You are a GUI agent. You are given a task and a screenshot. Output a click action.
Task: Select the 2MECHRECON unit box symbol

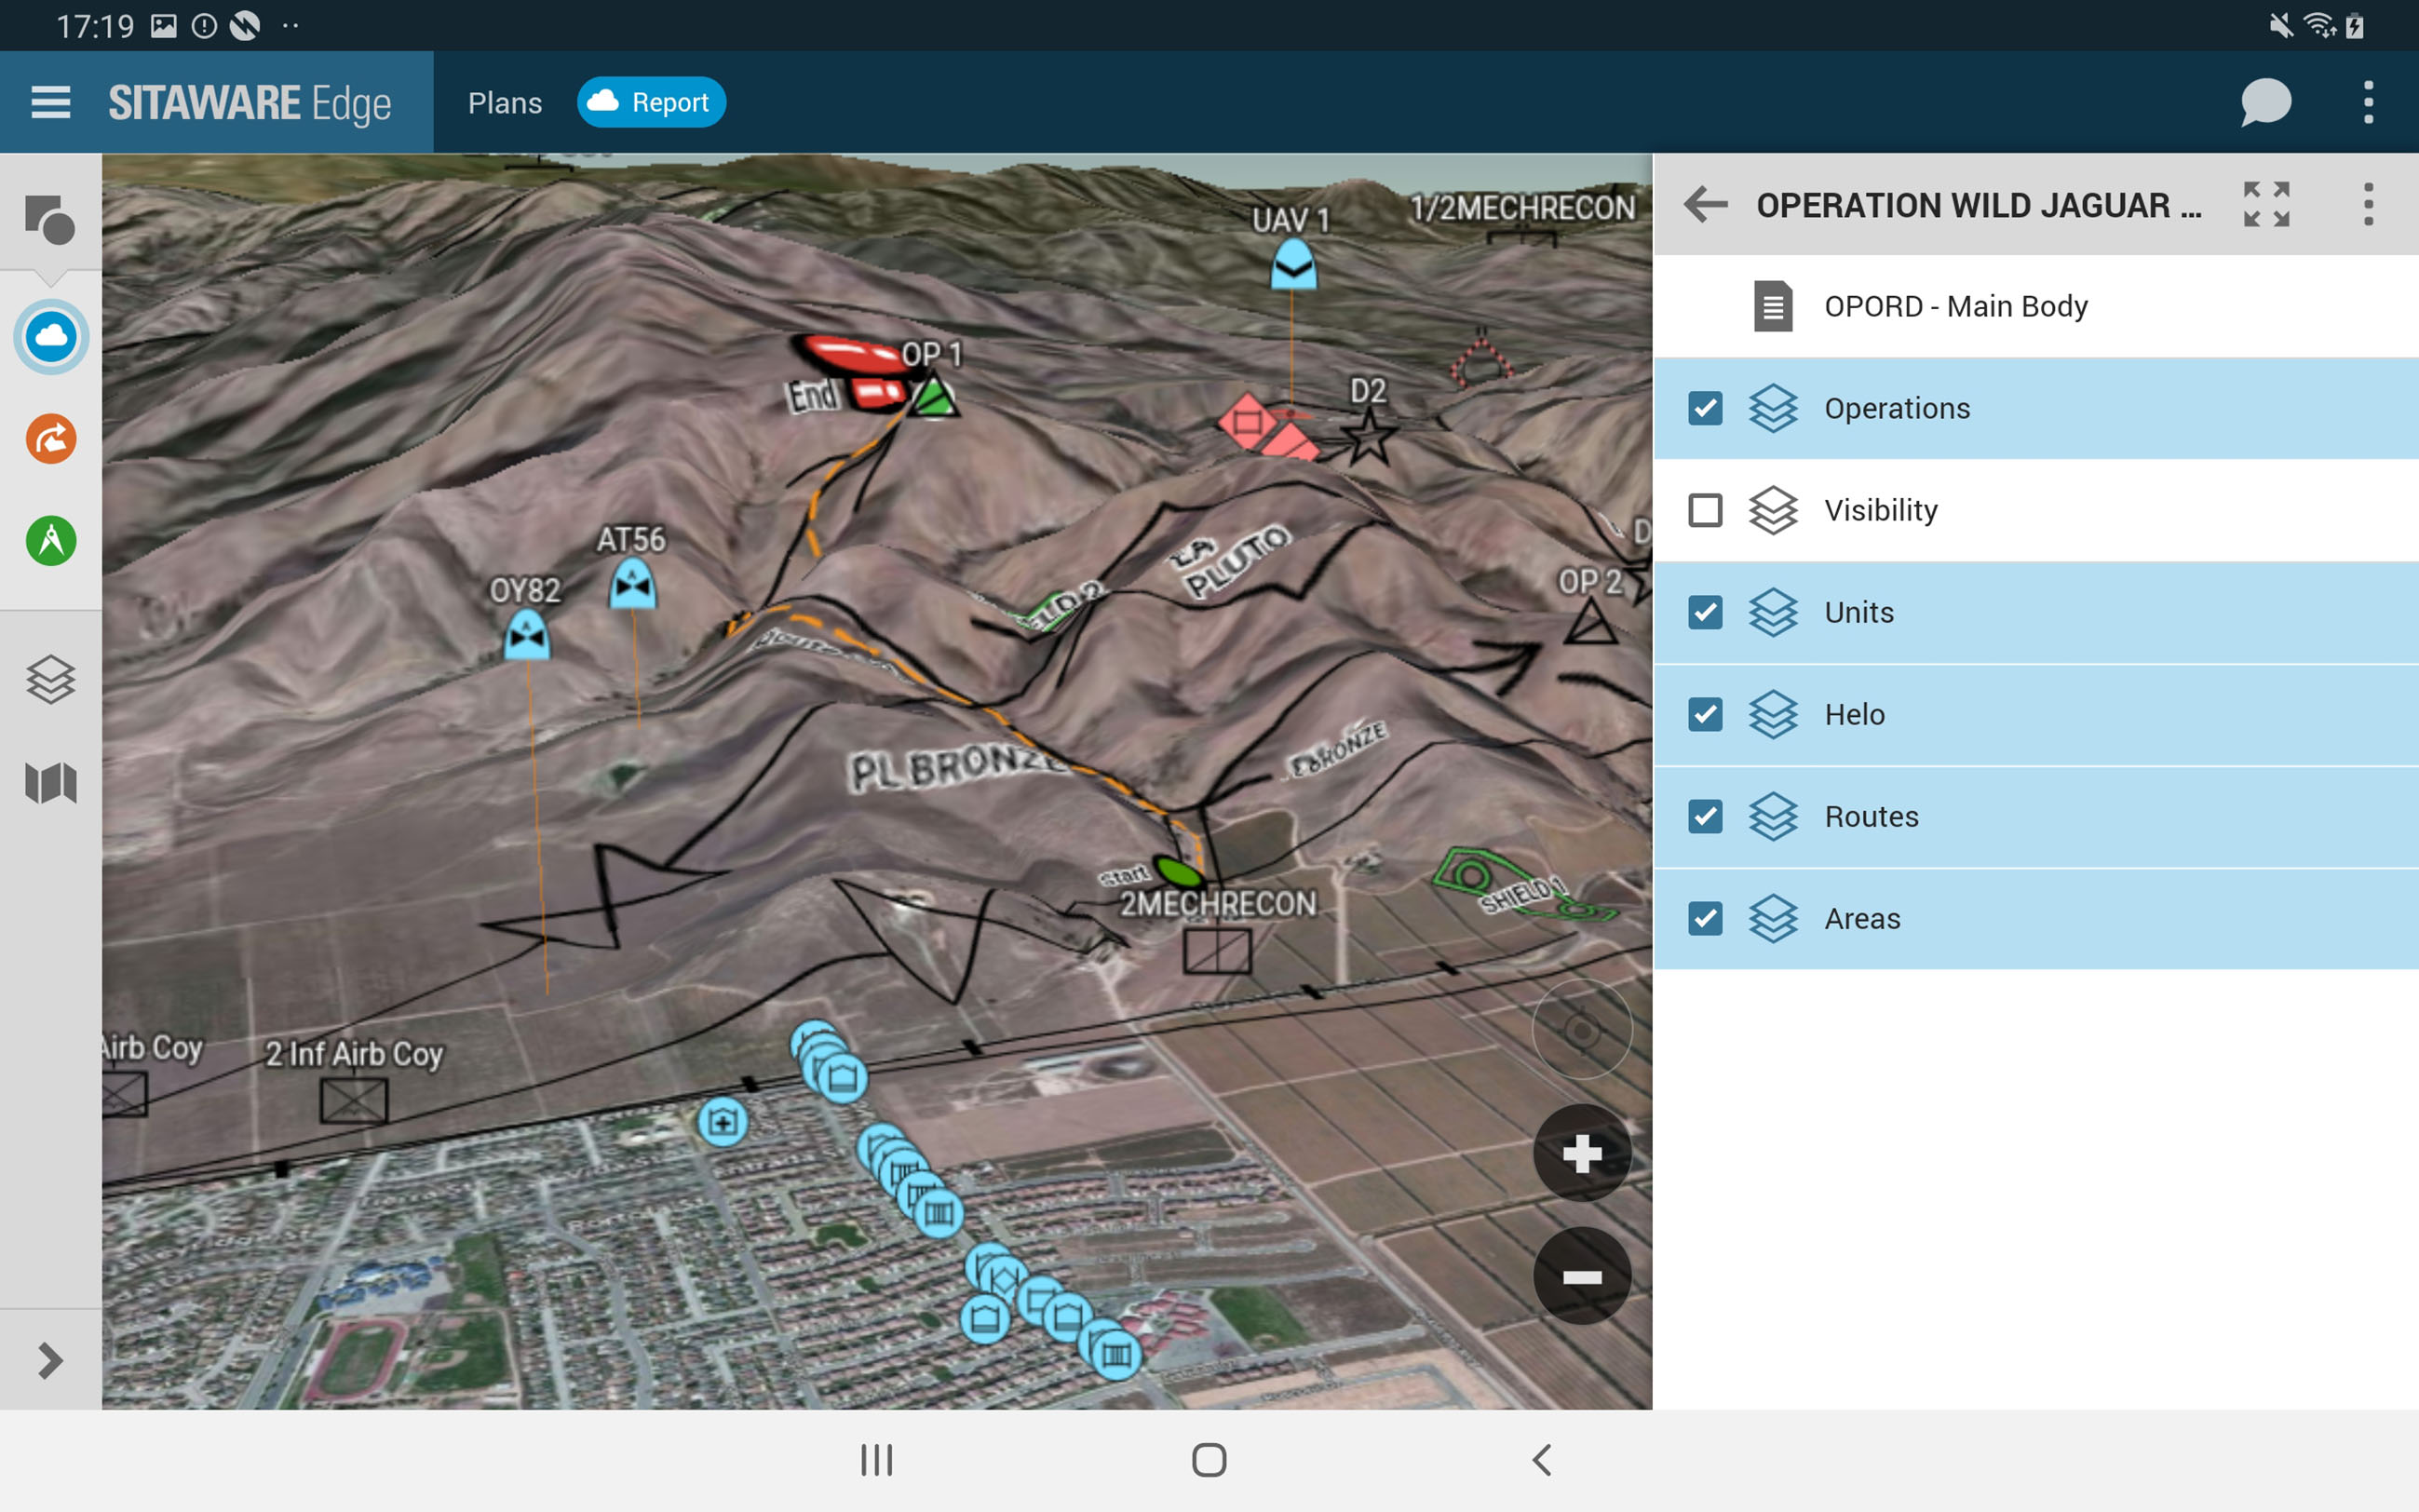(x=1216, y=950)
